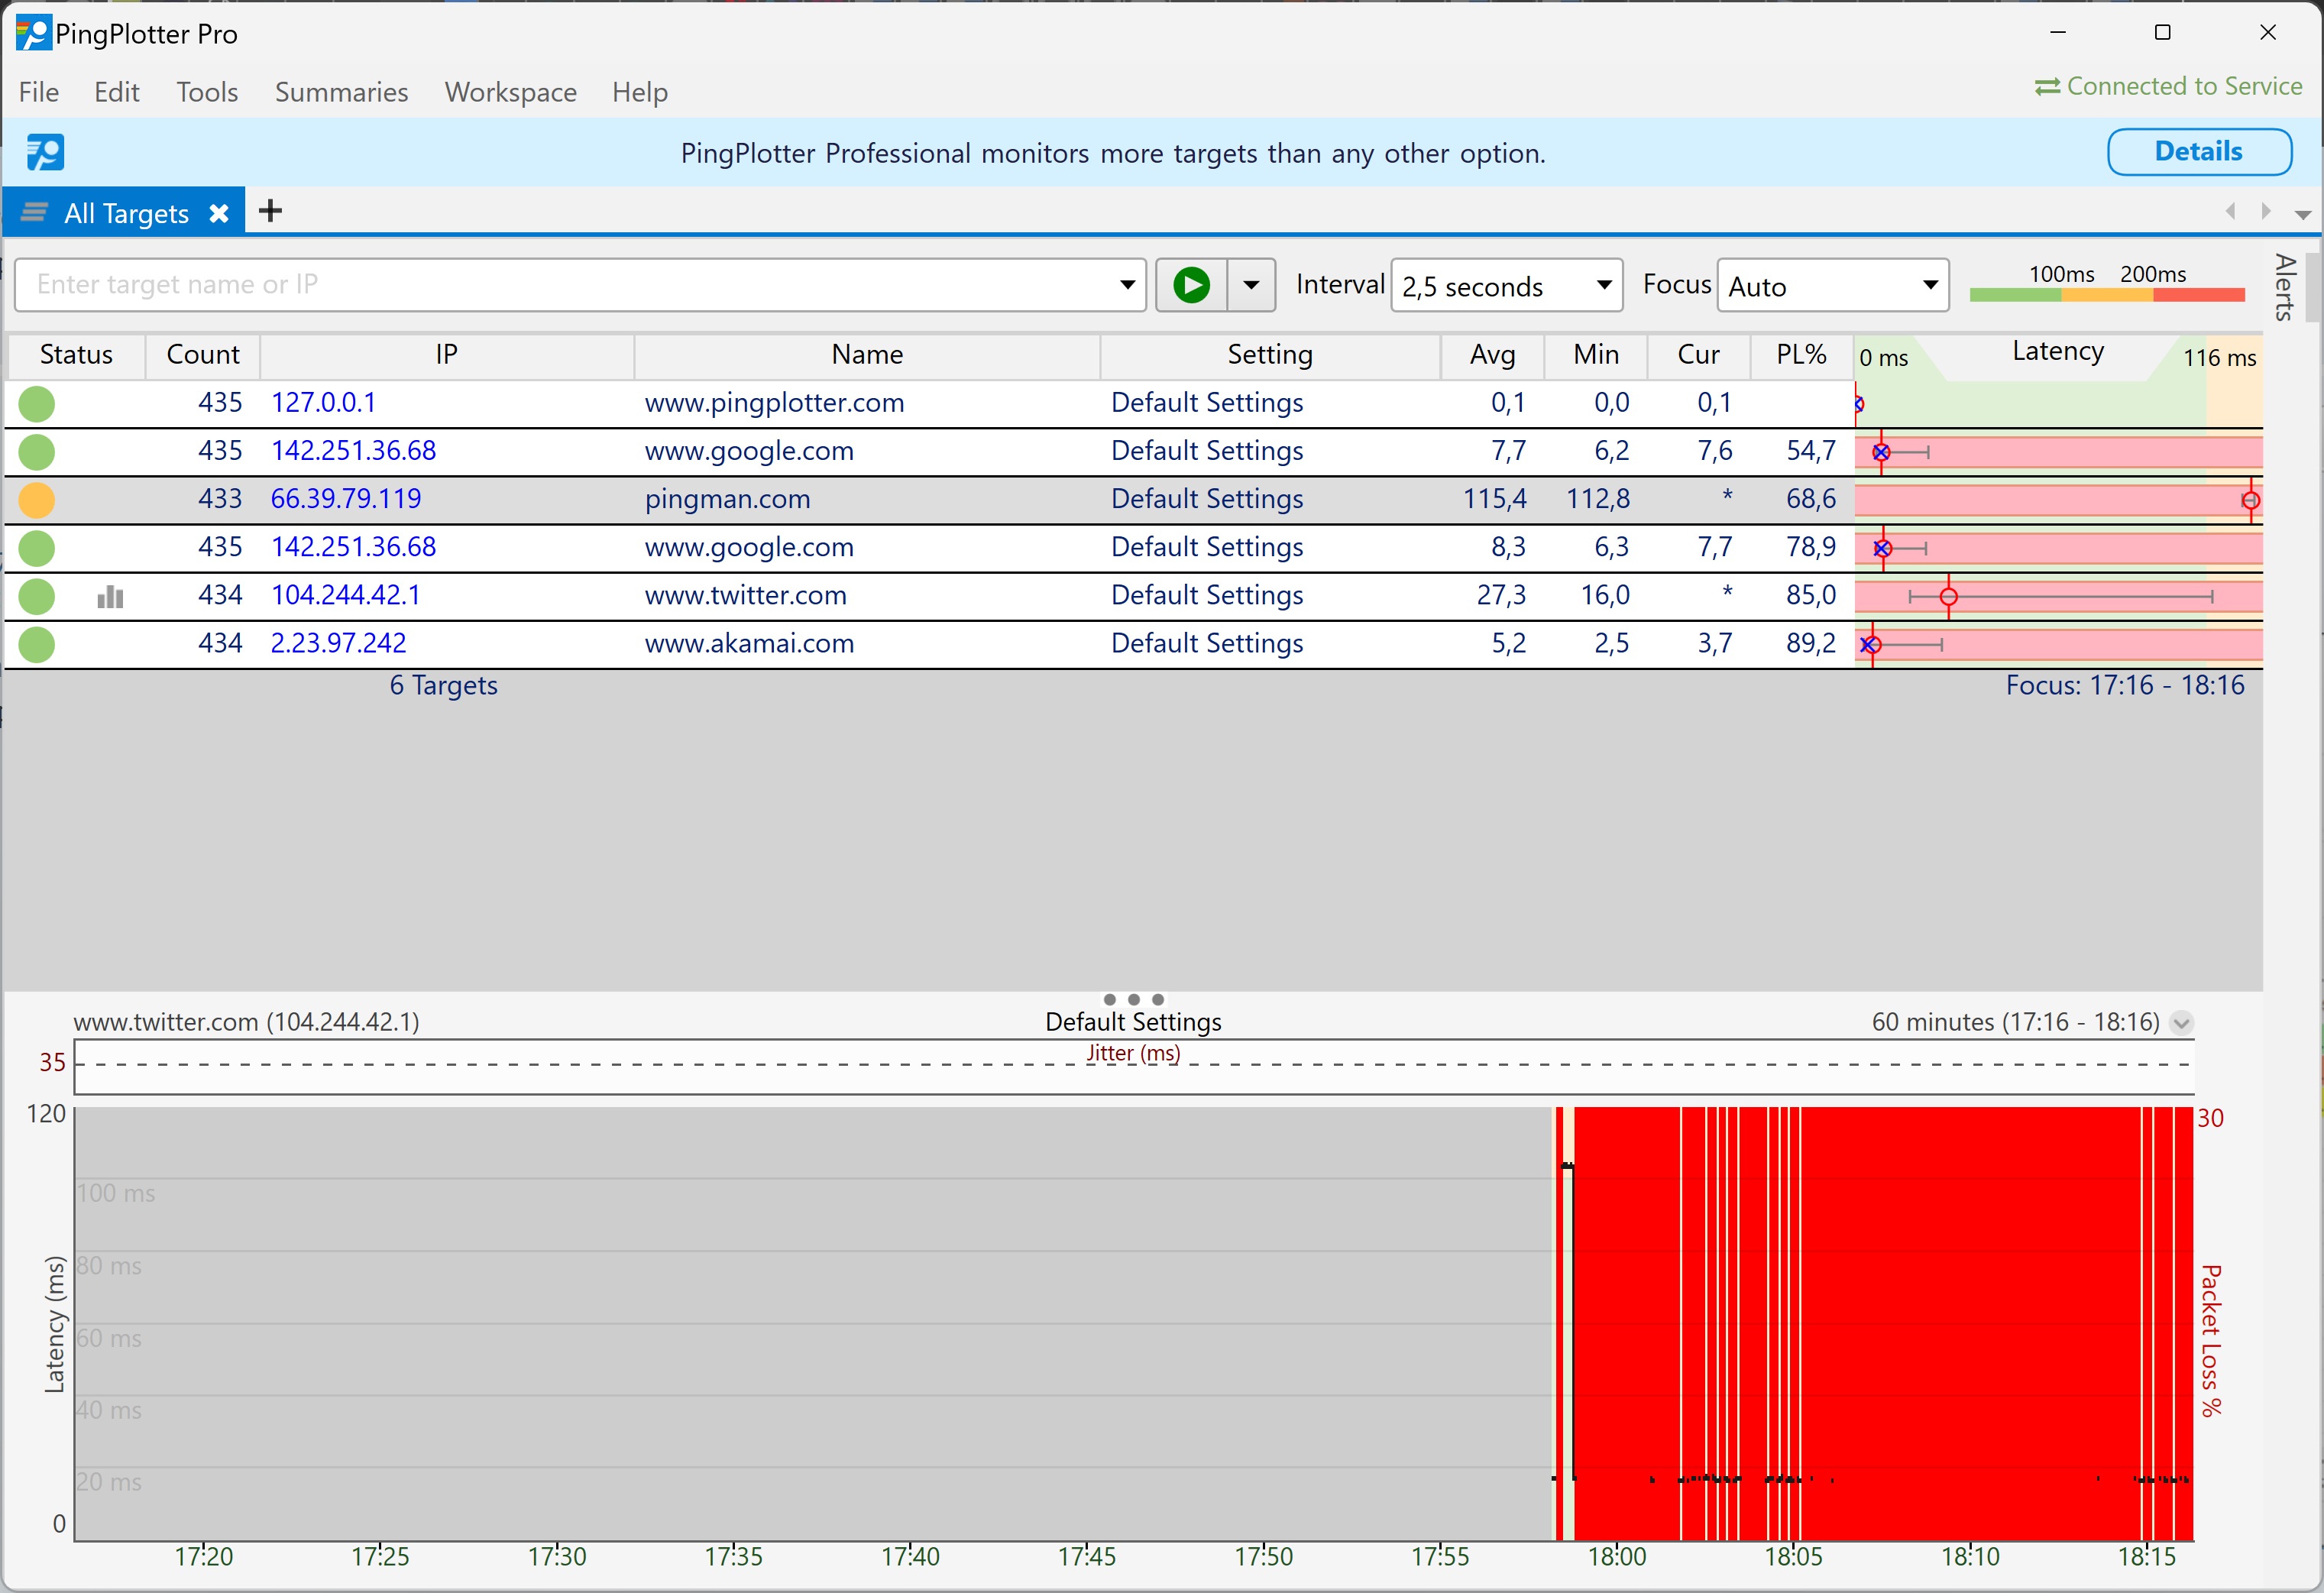Select IP 127.0.0.1
The height and width of the screenshot is (1593, 2324).
click(x=323, y=403)
